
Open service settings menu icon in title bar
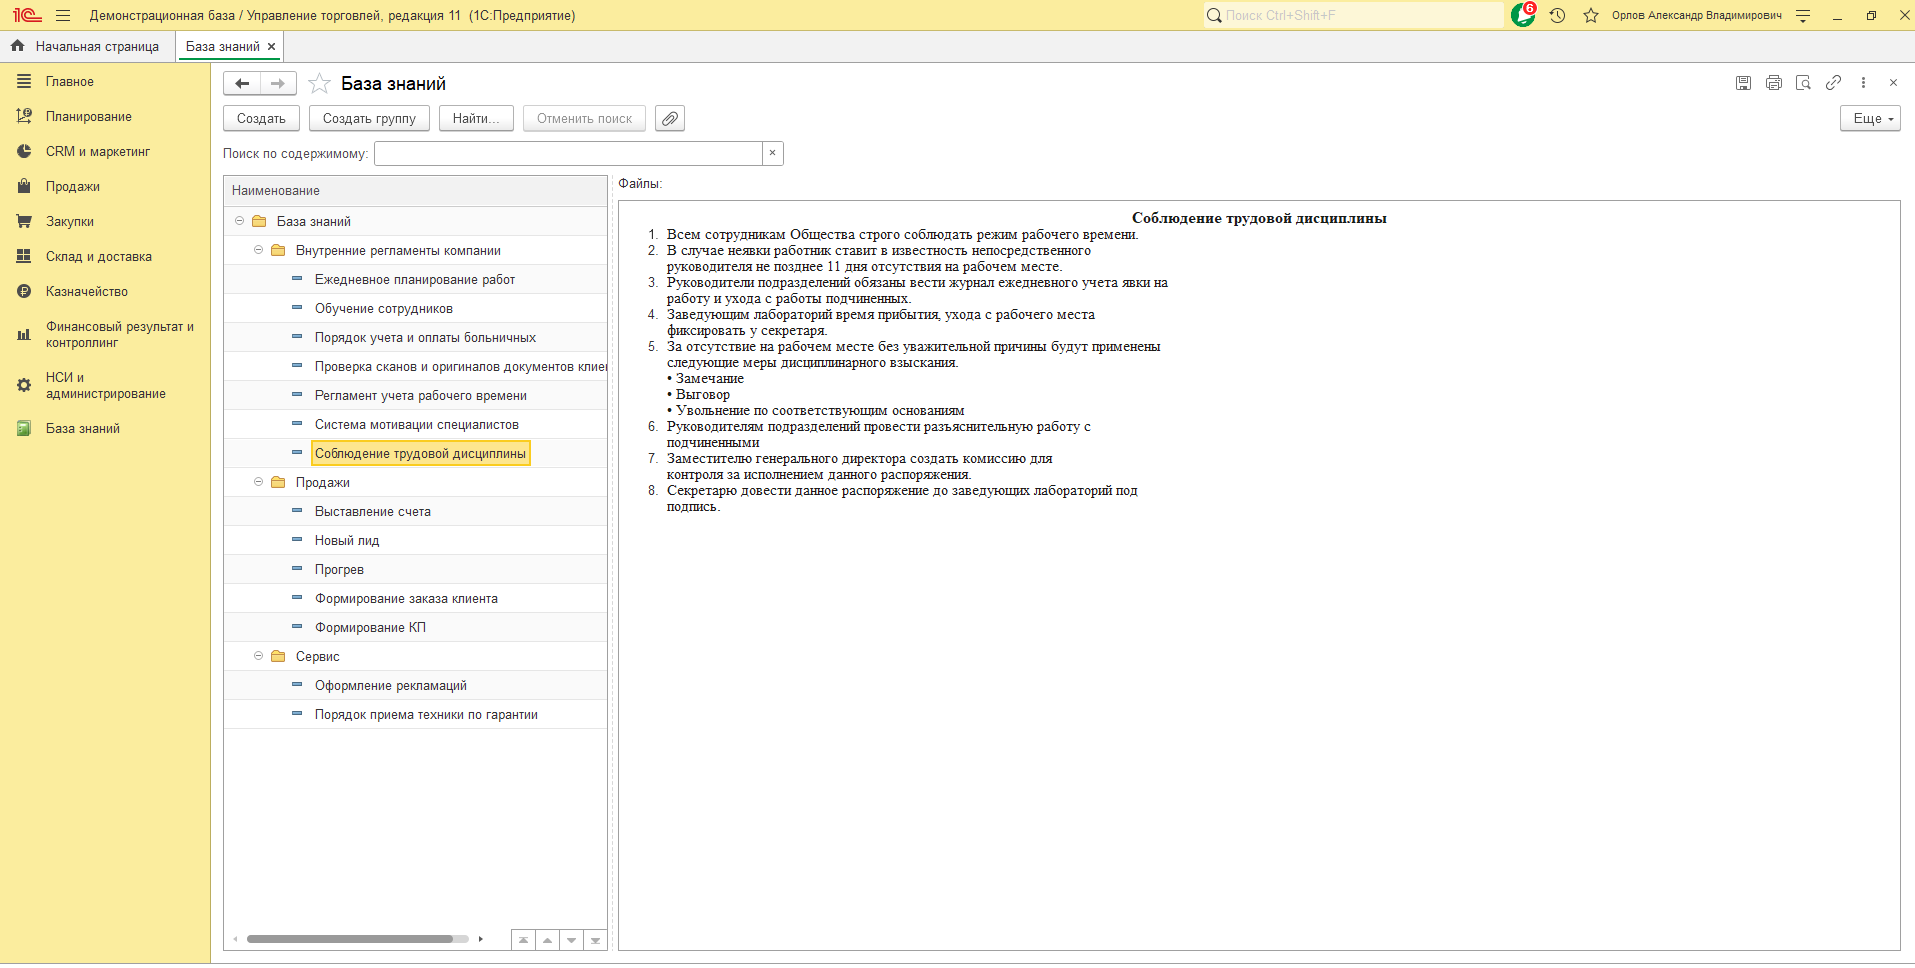[1803, 16]
